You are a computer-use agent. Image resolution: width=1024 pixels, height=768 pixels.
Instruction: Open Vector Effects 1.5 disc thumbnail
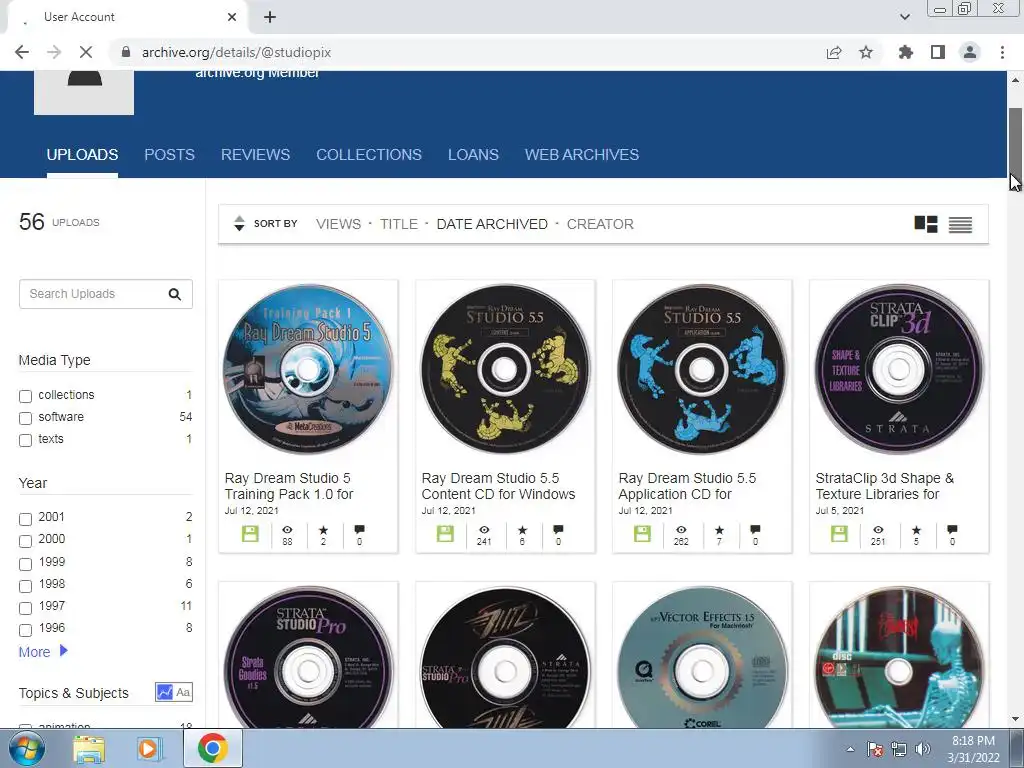[702, 657]
